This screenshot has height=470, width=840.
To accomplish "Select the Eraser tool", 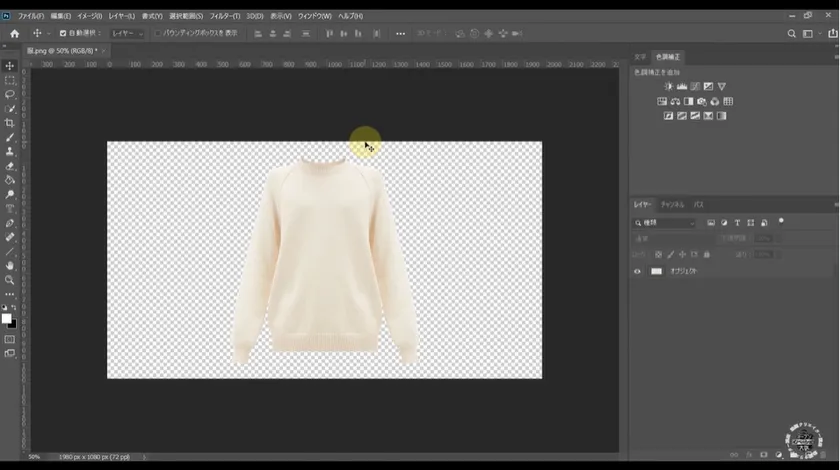I will (x=10, y=166).
